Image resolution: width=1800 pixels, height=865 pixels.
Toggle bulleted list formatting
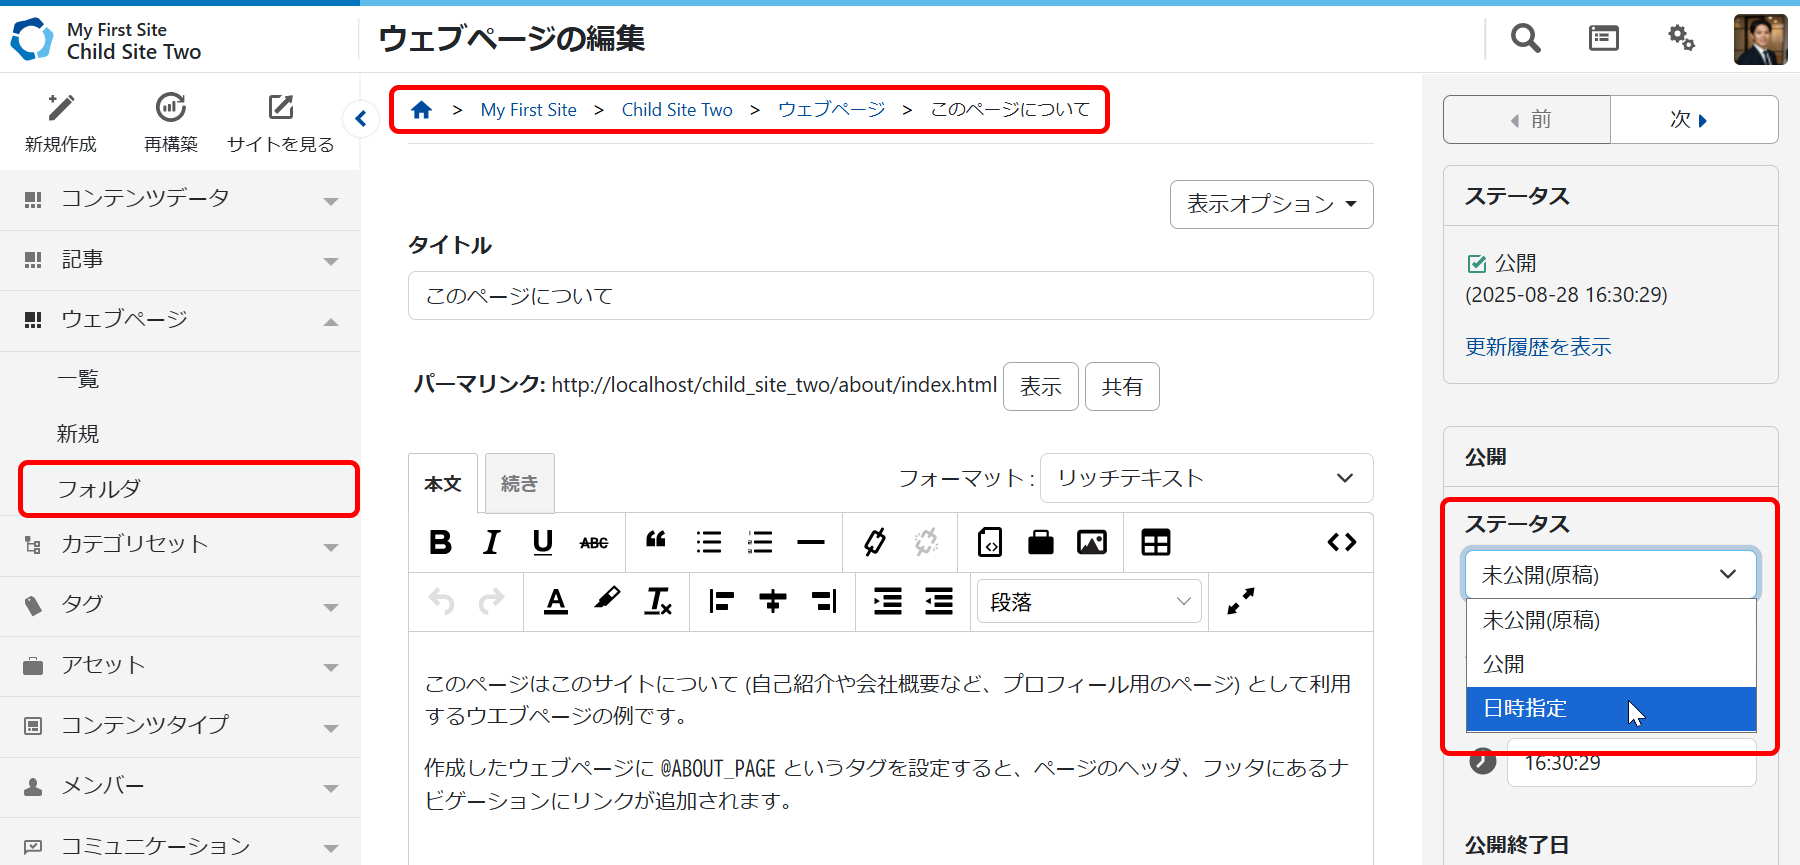[x=709, y=542]
